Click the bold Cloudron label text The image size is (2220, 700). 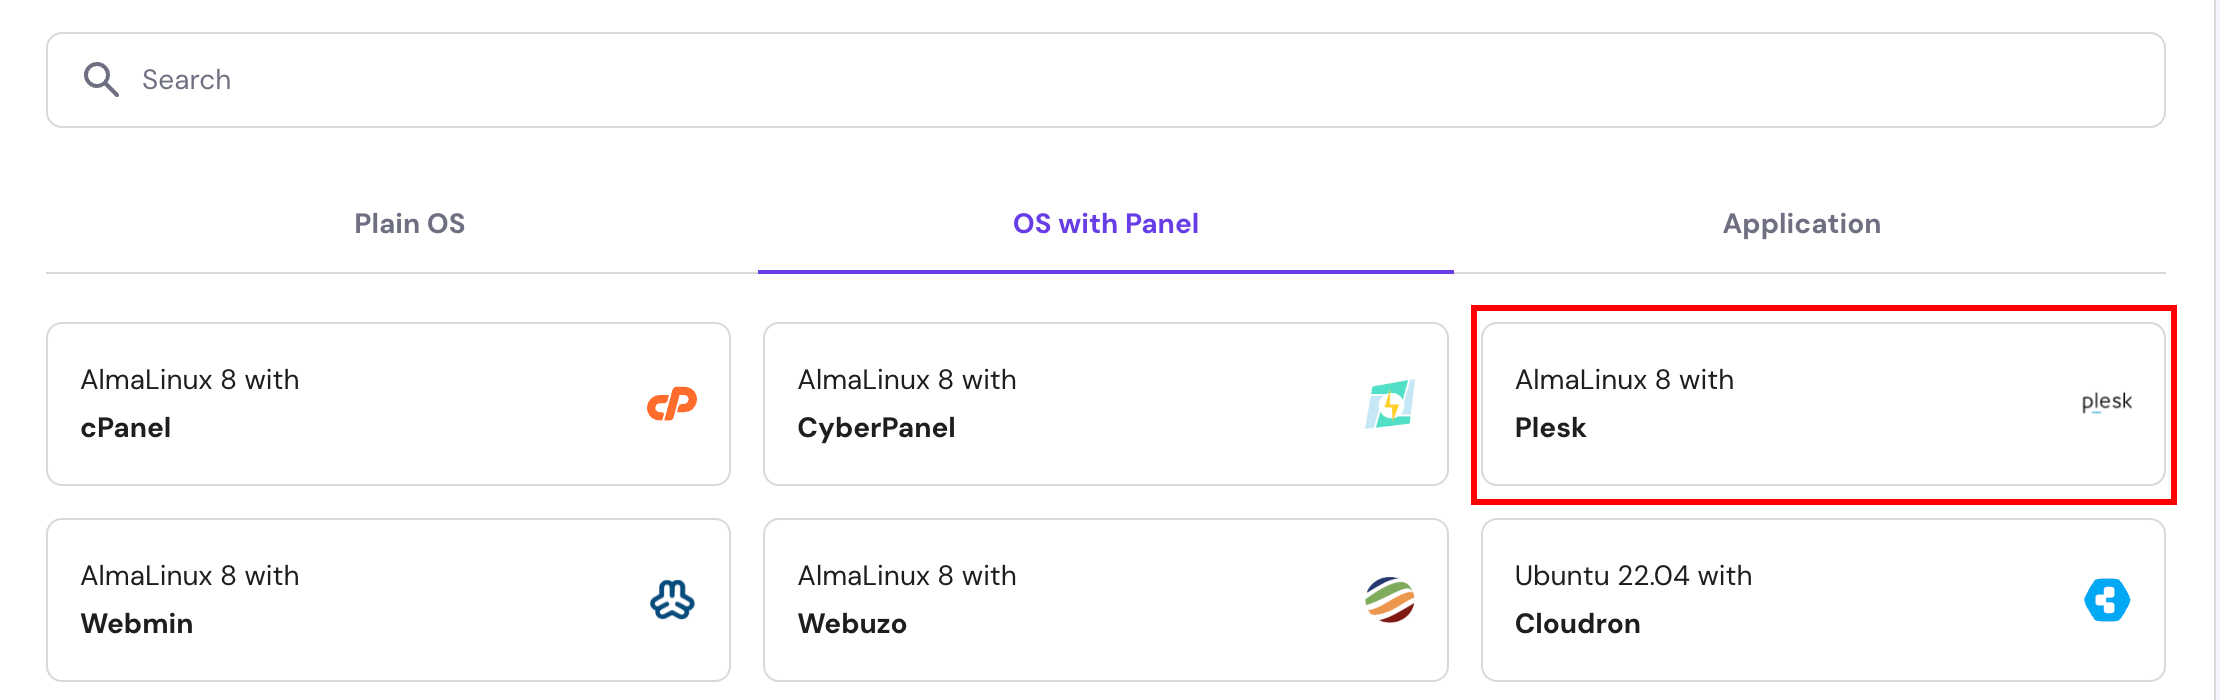(1577, 624)
